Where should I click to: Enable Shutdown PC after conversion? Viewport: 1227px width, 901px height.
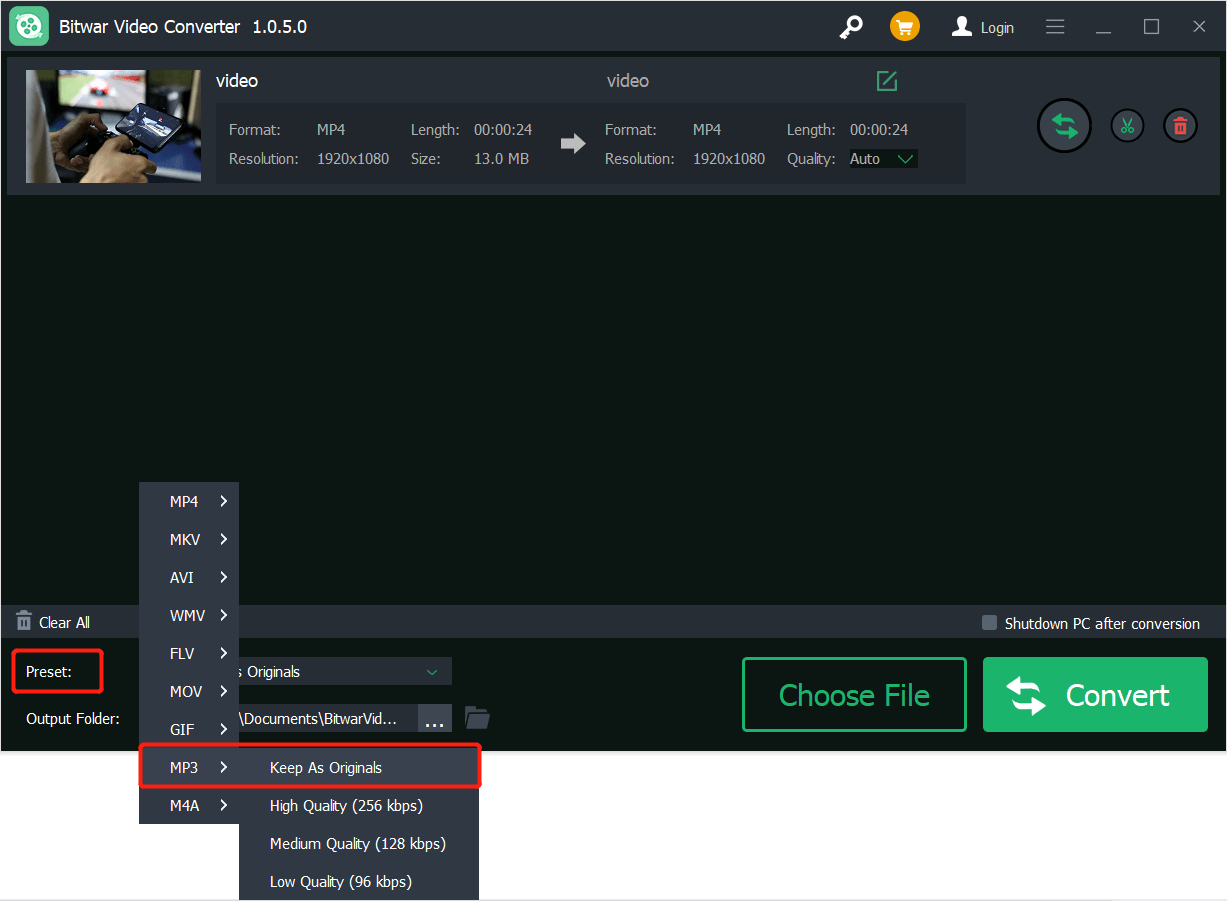(x=989, y=623)
